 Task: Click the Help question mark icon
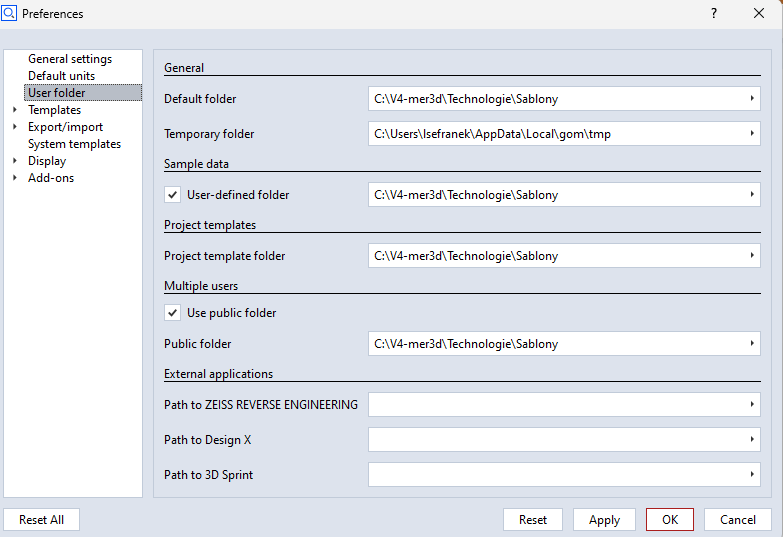714,14
